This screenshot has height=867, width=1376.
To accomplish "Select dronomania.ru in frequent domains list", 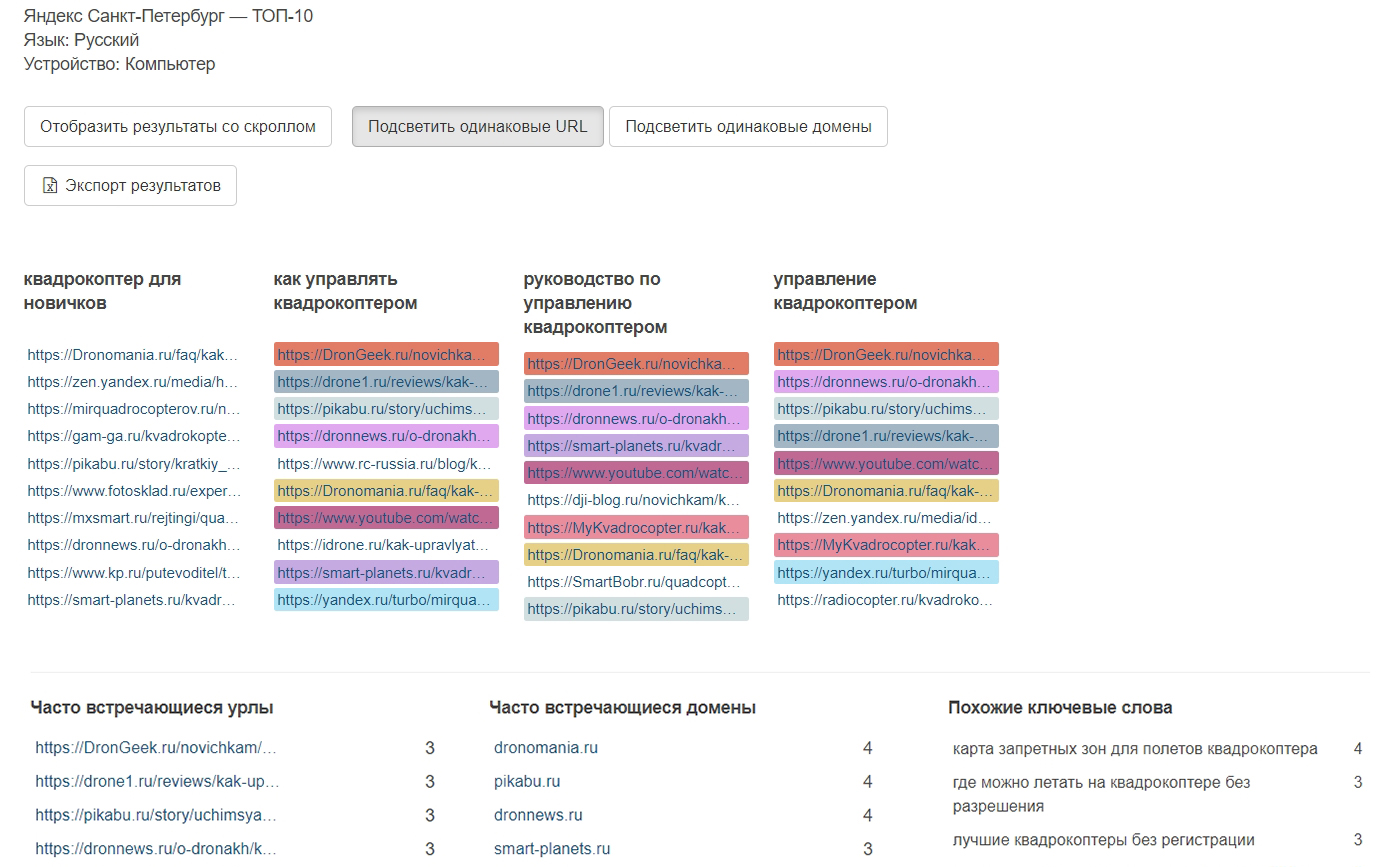I will 546,748.
